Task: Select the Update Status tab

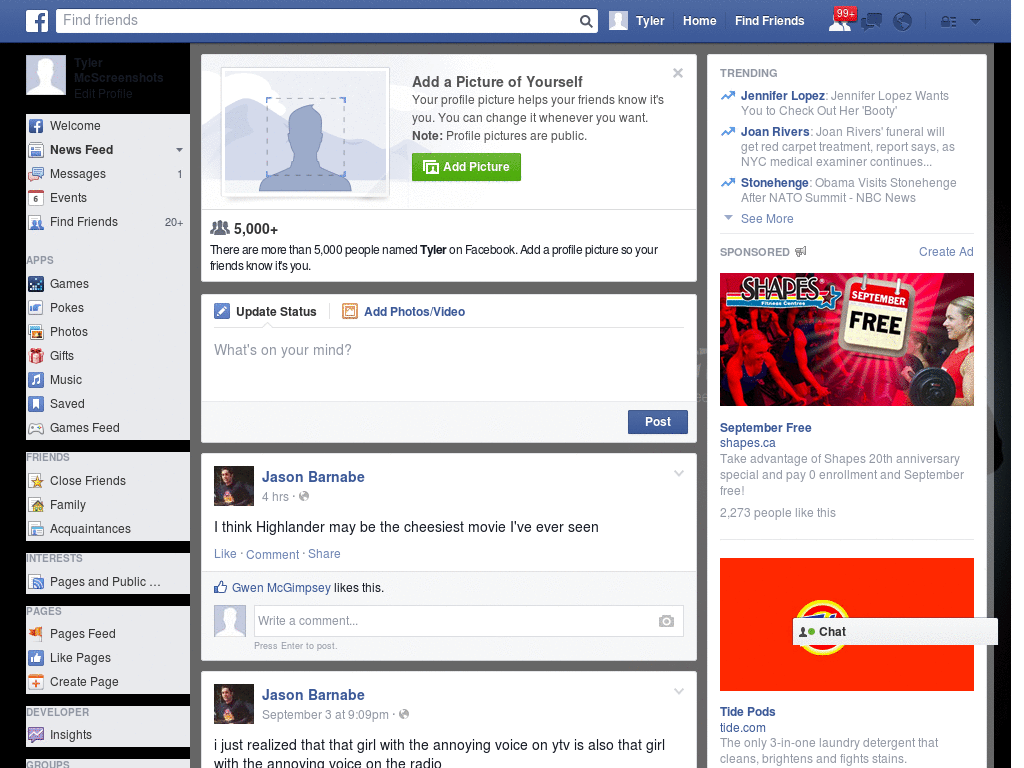Action: point(266,312)
